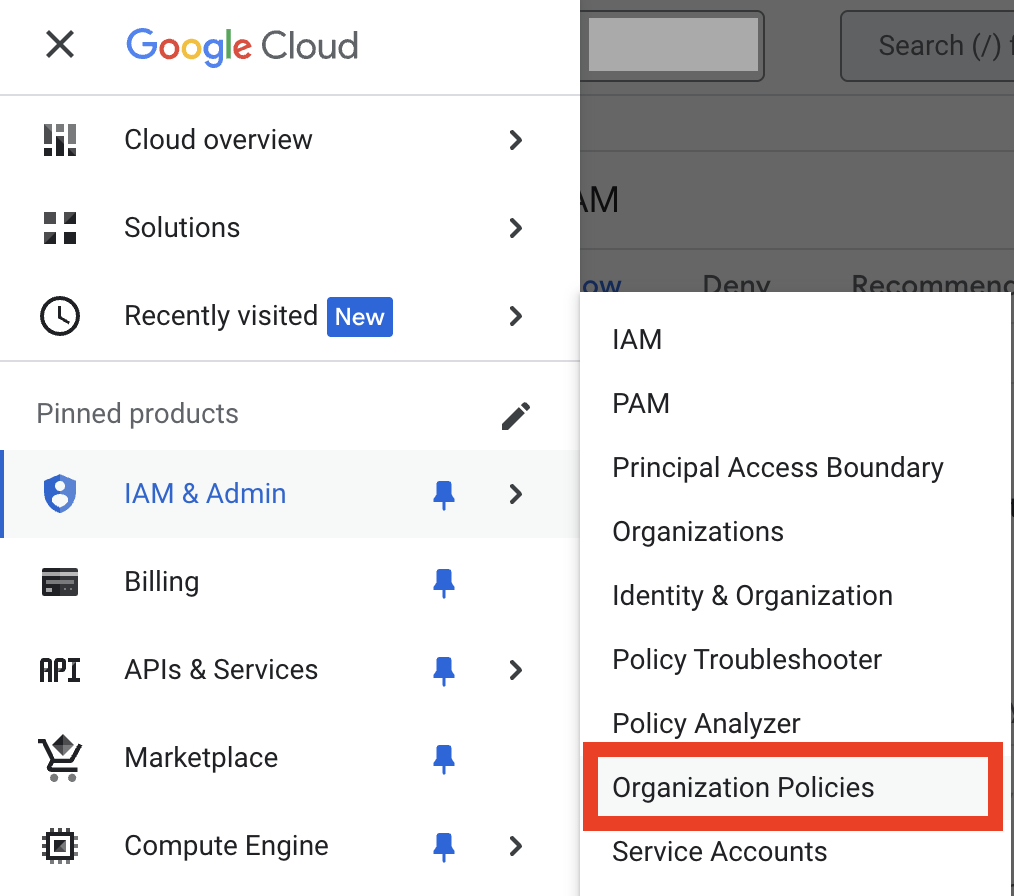Open APIs & Services menu item
This screenshot has height=896, width=1014.
290,670
